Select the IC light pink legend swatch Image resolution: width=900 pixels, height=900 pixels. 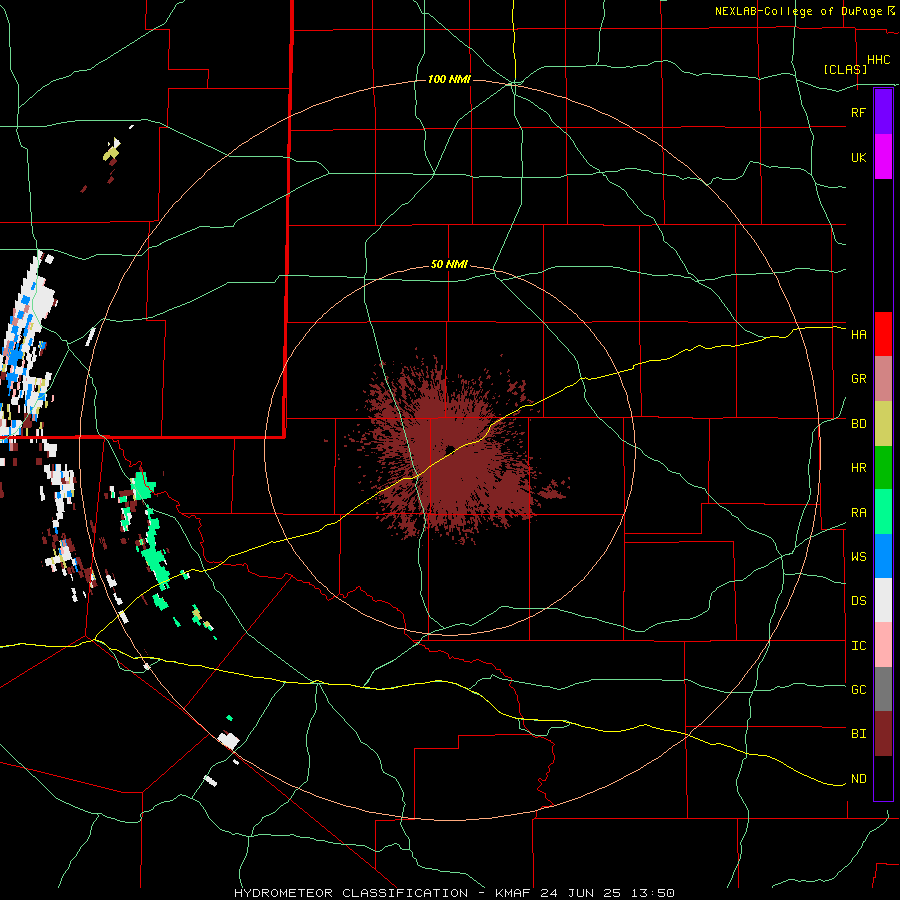[x=883, y=645]
